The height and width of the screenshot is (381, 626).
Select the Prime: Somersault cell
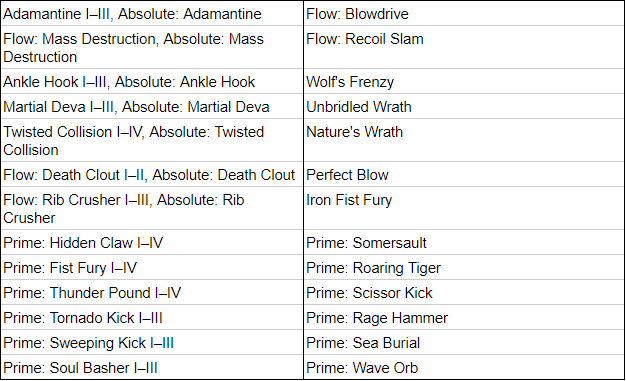coord(464,242)
